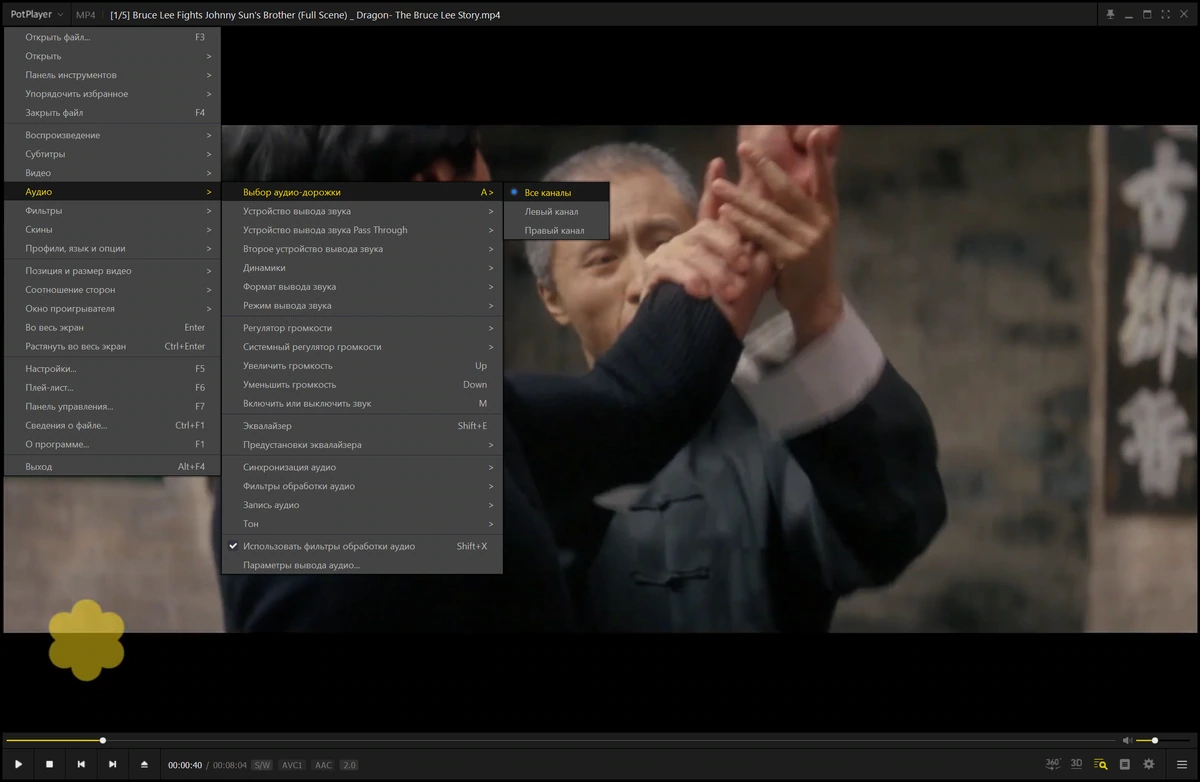This screenshot has width=1200, height=782.
Task: Choose 'Выход' to exit player
Action: coord(112,467)
